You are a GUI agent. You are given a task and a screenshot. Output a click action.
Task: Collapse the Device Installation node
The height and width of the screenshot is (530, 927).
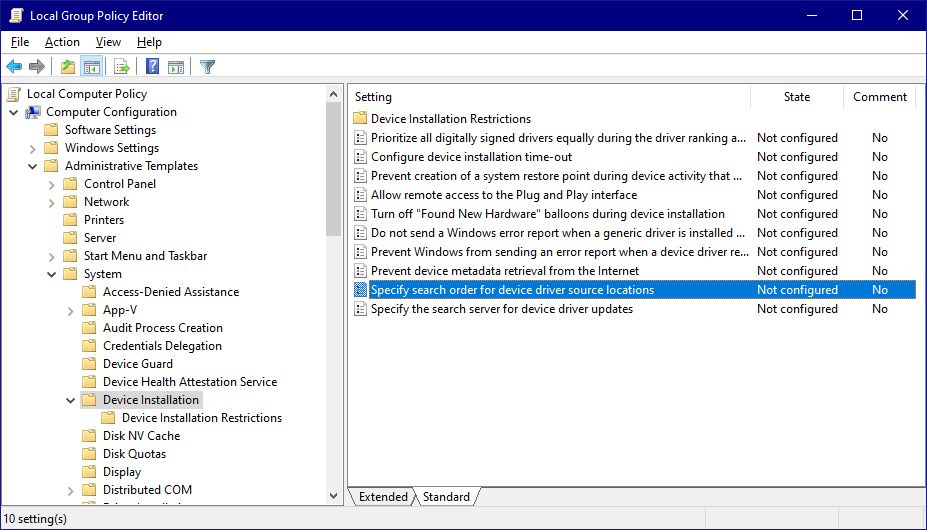click(70, 400)
